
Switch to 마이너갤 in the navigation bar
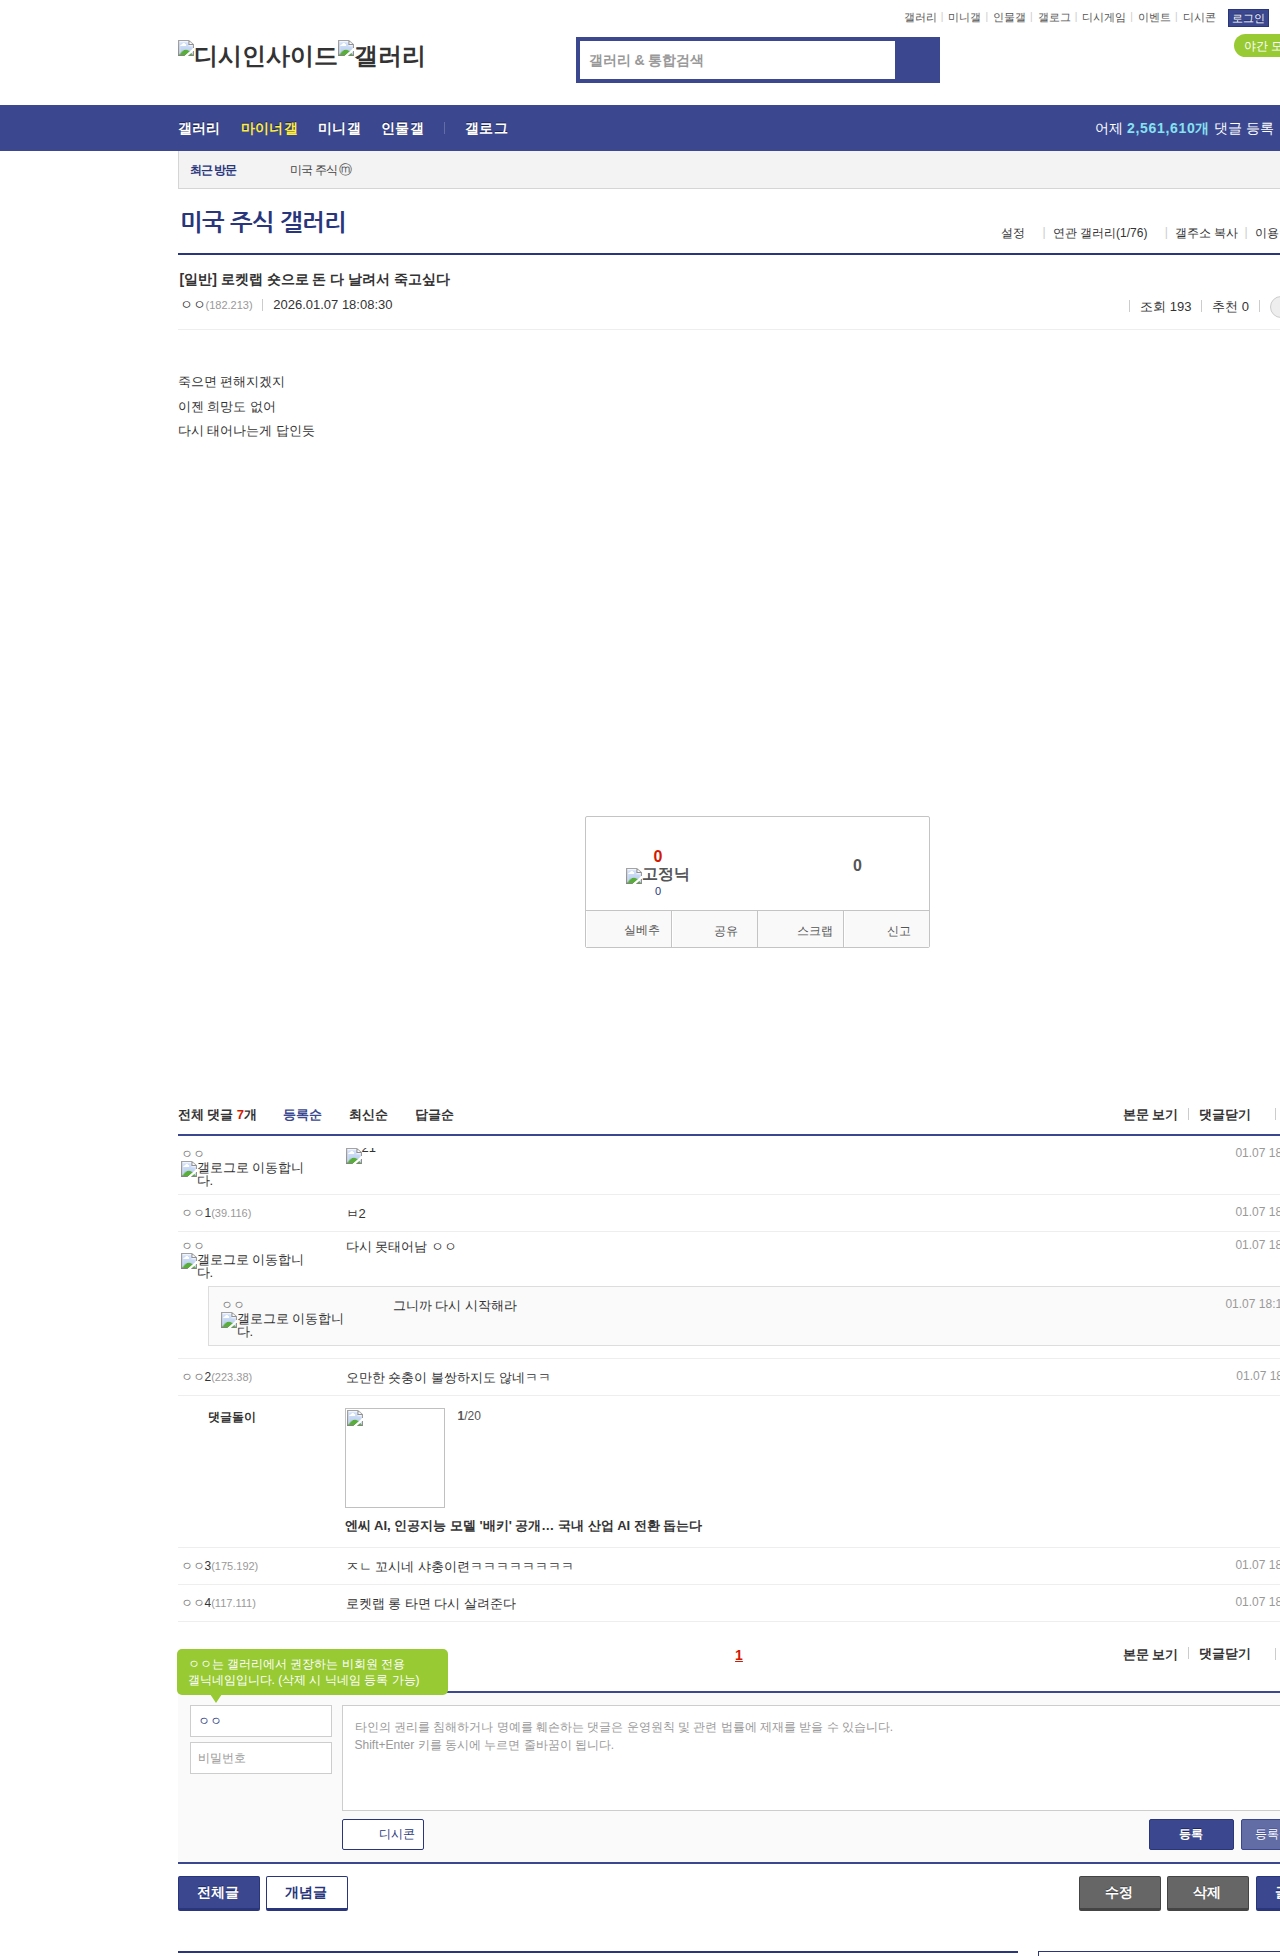pos(269,129)
